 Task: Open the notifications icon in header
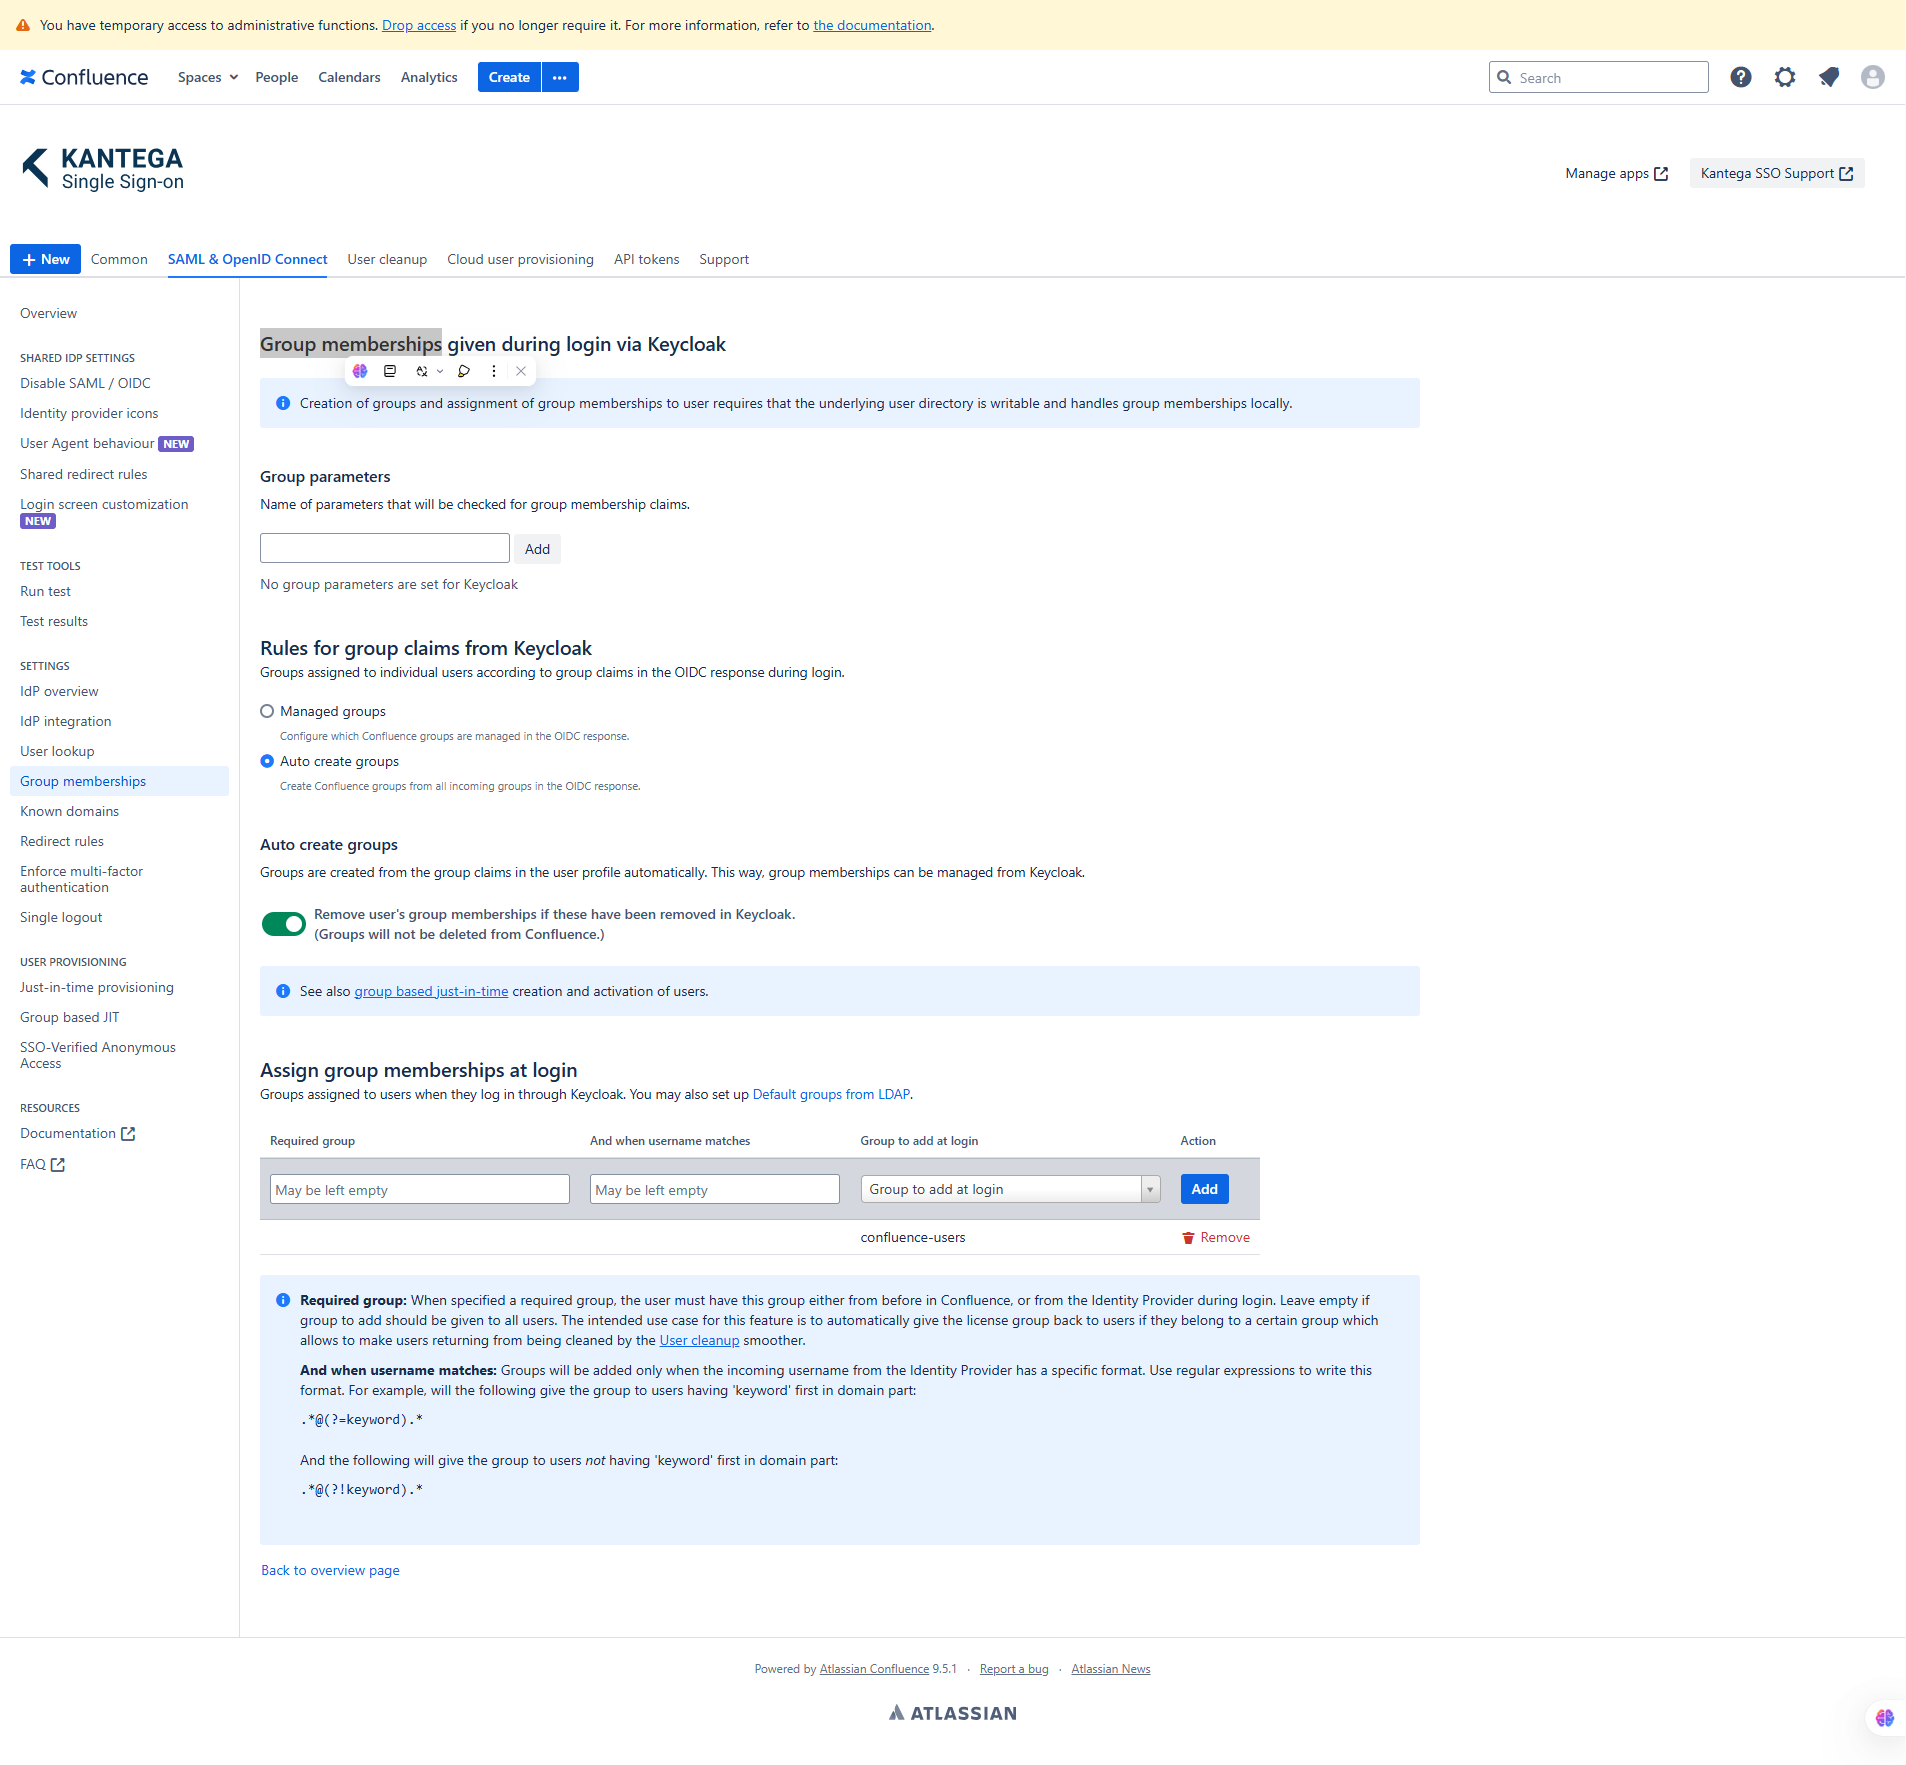coord(1828,77)
